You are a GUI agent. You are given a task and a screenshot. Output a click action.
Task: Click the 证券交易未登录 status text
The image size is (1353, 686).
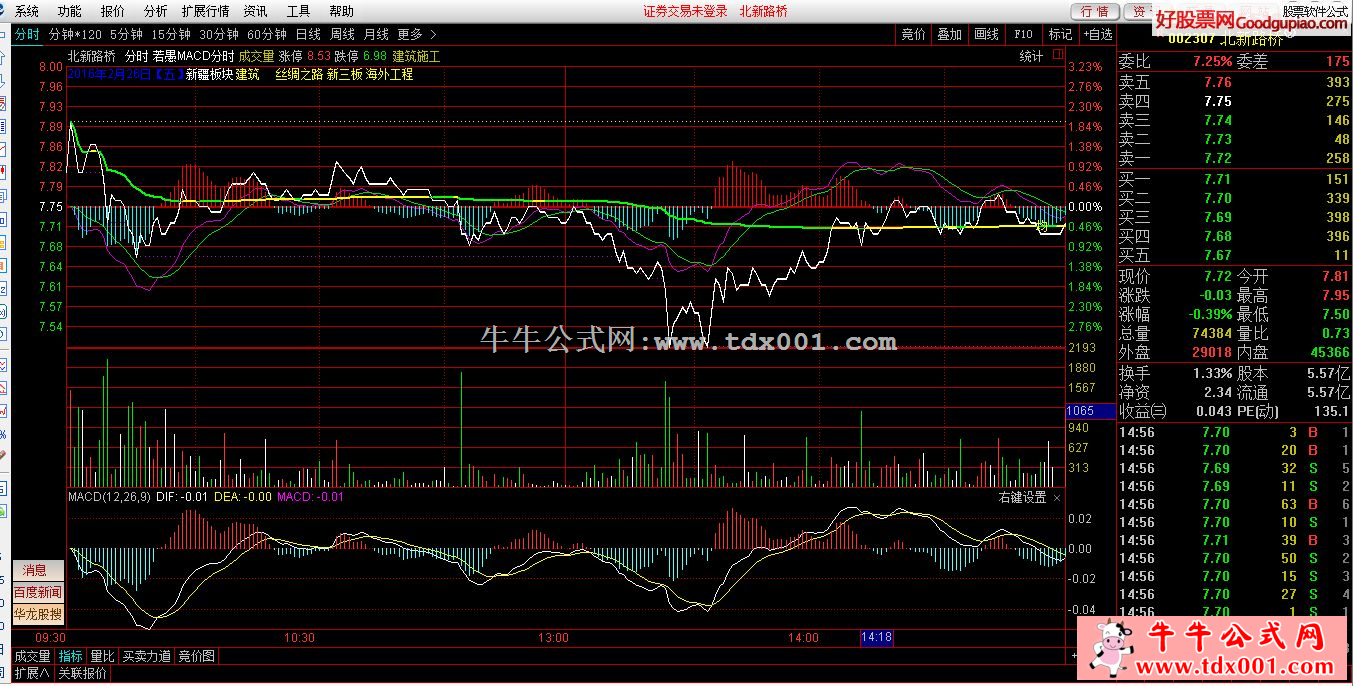(x=685, y=11)
